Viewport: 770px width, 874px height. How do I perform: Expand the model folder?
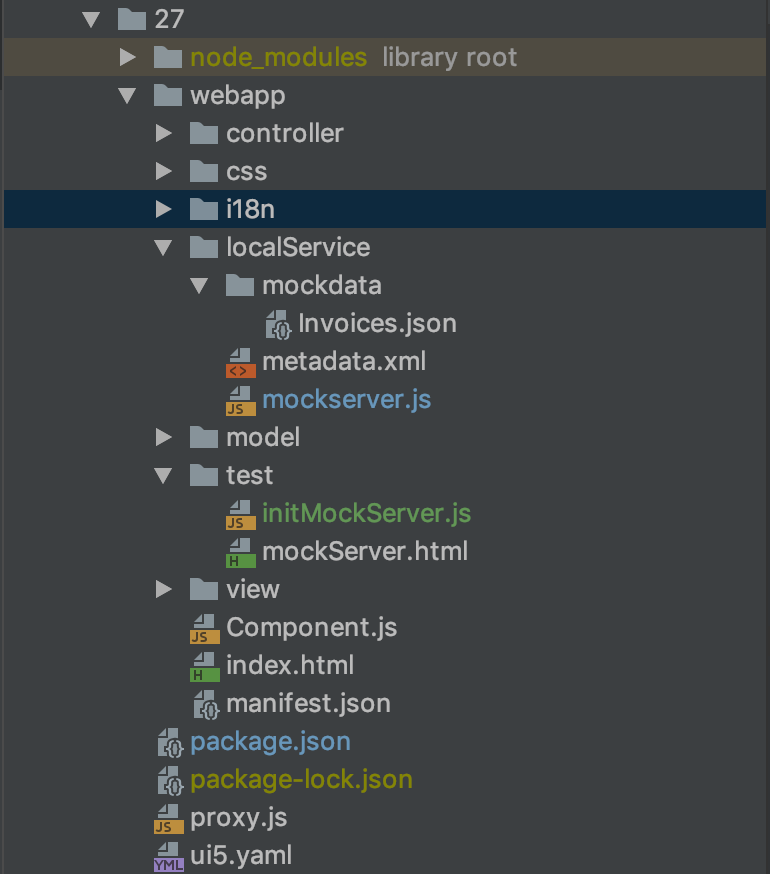163,437
